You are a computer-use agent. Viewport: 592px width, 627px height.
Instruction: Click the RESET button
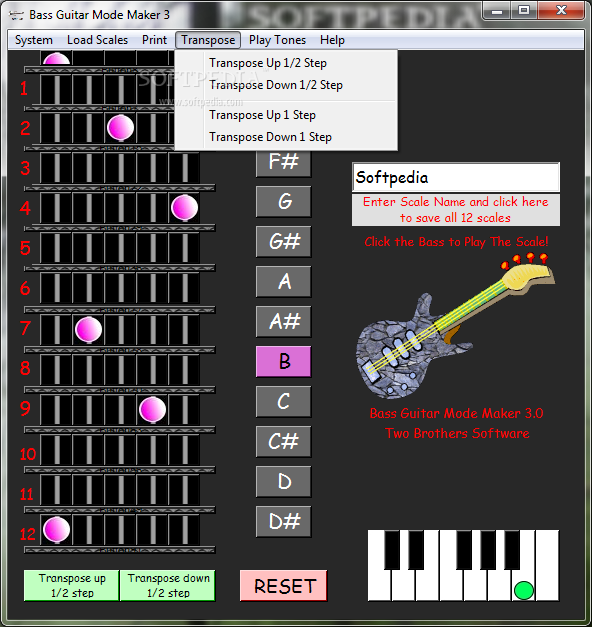(284, 586)
